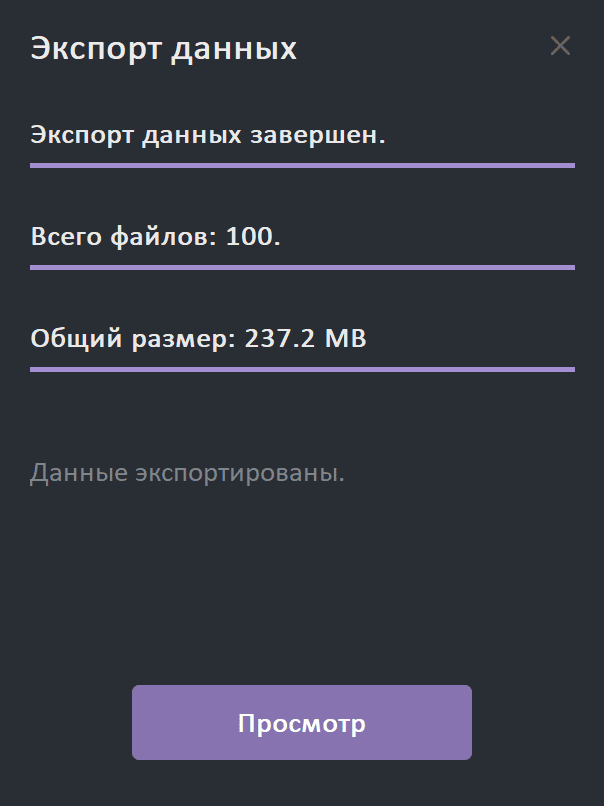Viewport: 604px width, 806px height.
Task: Click the file count value 100
Action: click(x=252, y=237)
